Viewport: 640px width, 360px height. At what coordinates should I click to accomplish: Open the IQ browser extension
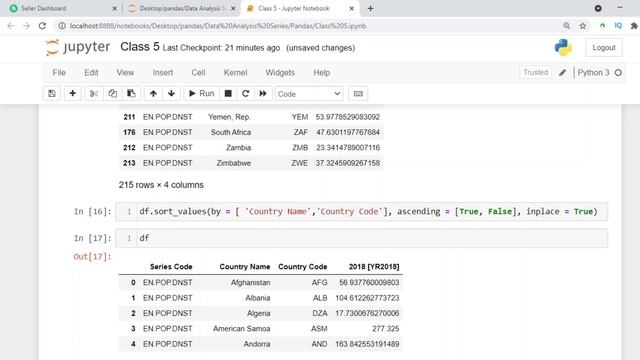point(618,26)
